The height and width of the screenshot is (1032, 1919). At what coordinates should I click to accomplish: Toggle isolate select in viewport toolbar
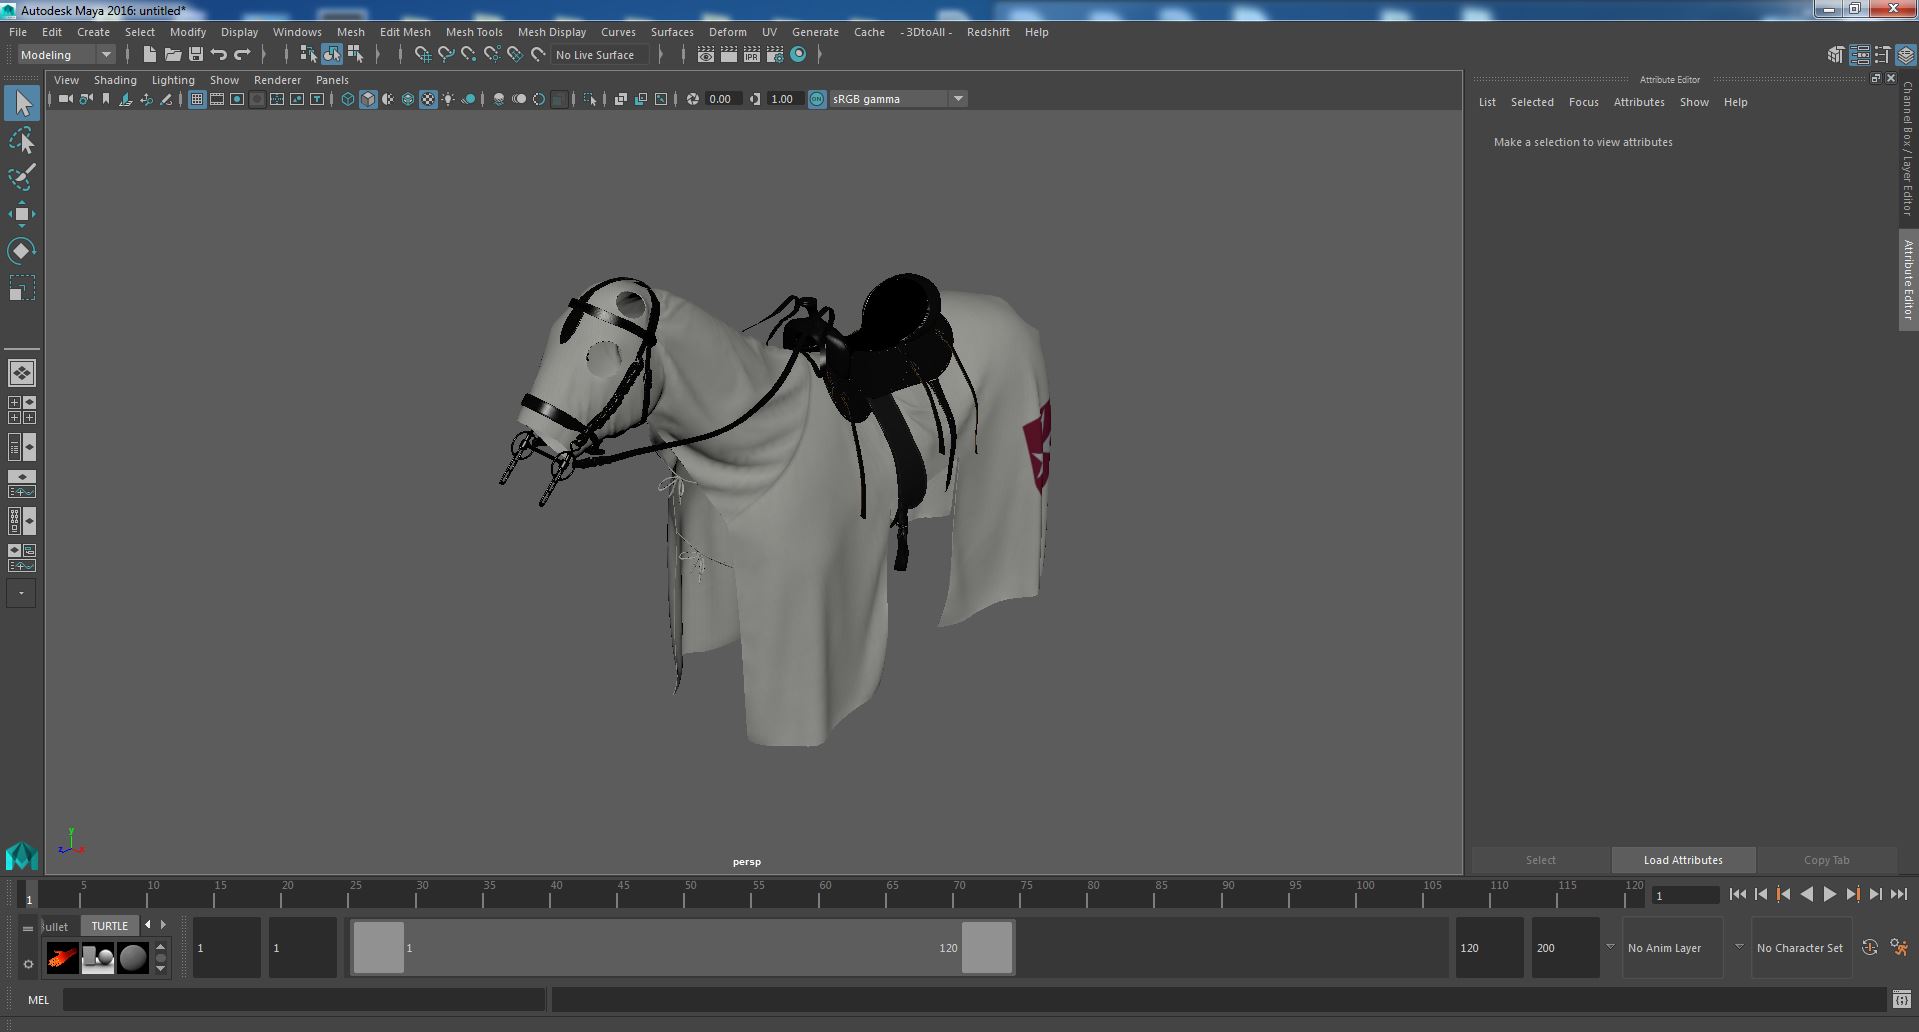point(590,99)
